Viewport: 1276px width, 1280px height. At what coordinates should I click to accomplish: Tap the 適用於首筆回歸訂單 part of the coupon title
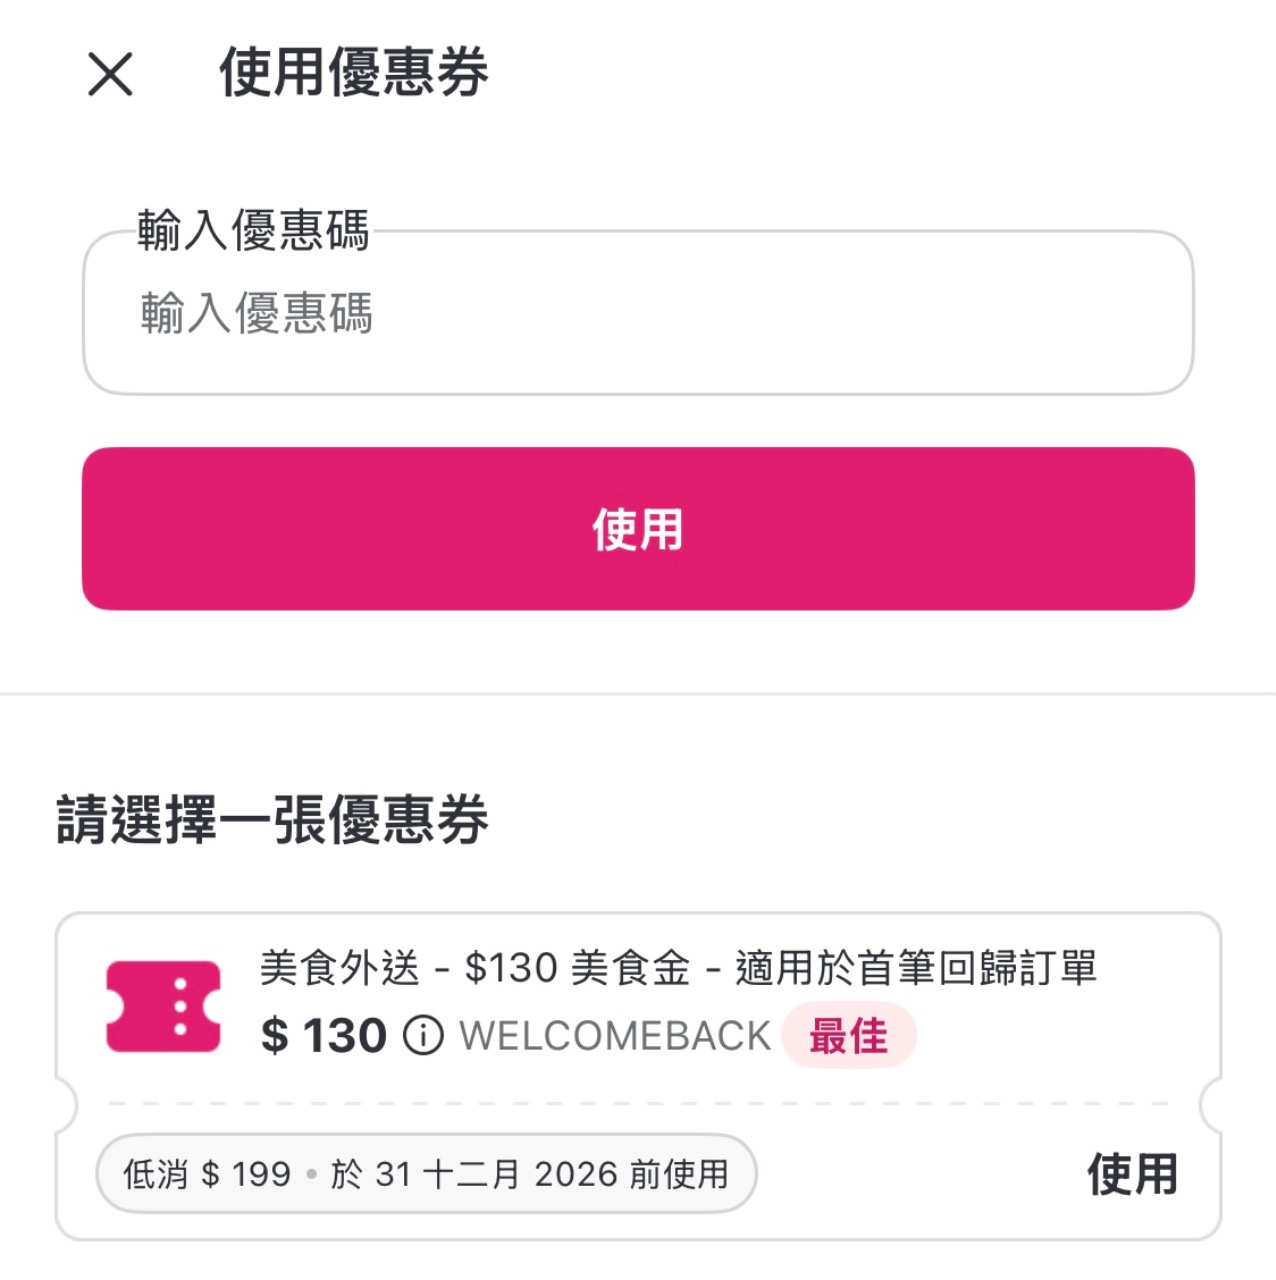point(916,968)
